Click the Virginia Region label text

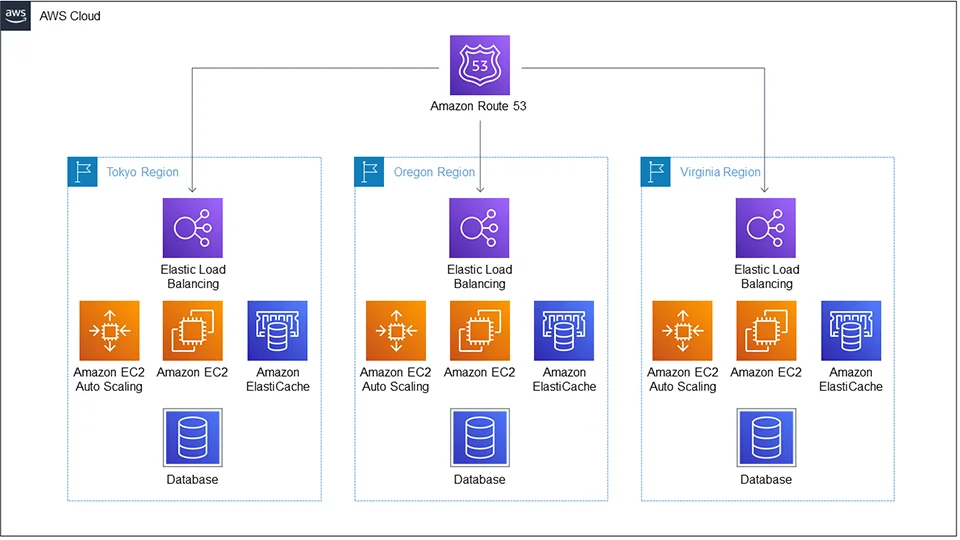point(720,172)
